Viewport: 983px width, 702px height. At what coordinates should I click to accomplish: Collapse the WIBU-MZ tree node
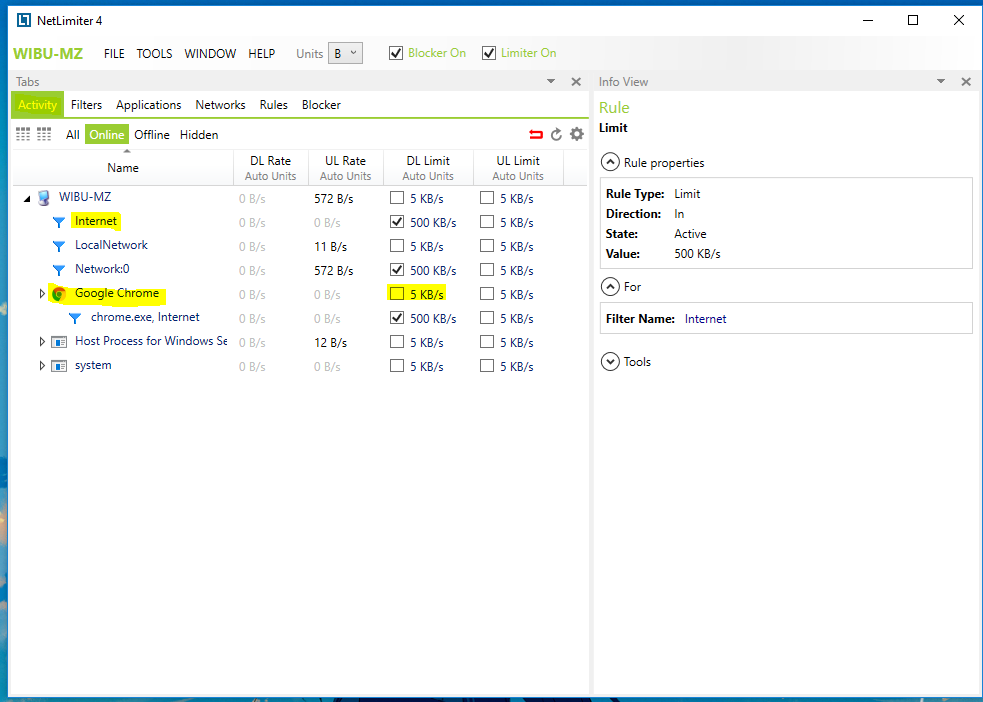coord(27,199)
